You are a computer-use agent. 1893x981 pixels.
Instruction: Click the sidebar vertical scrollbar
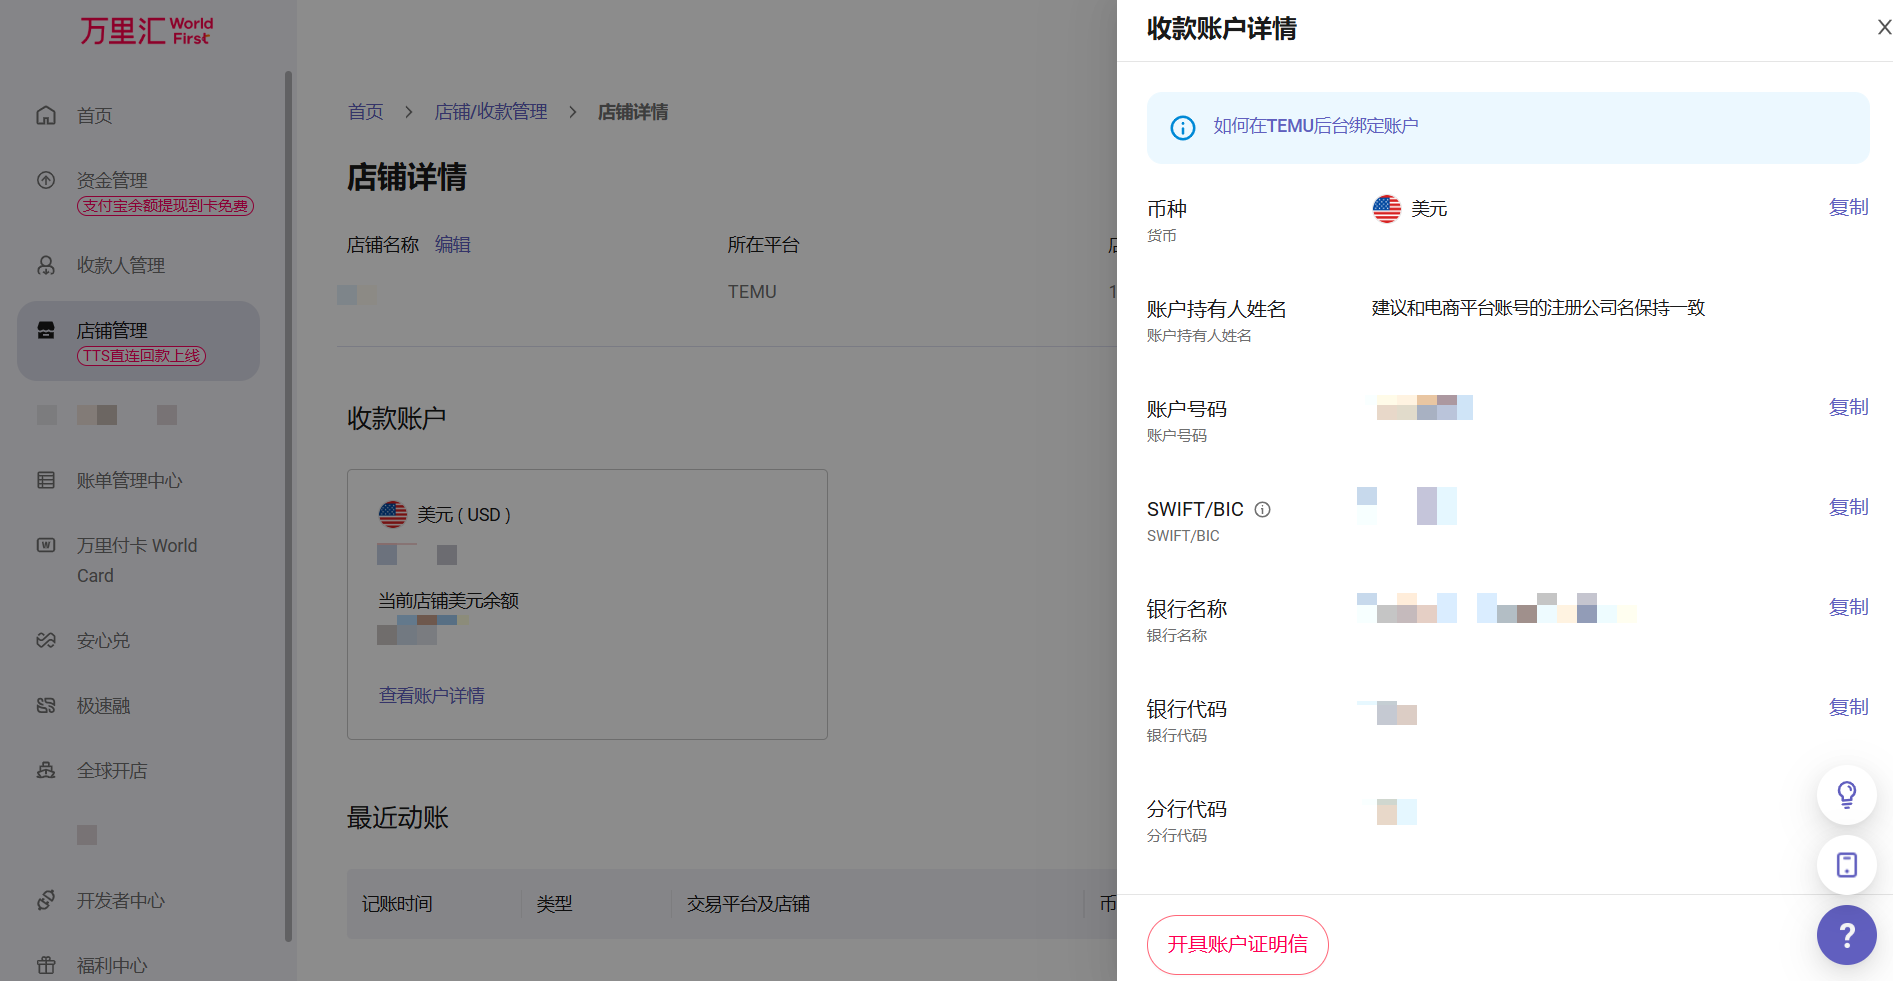pos(288,505)
